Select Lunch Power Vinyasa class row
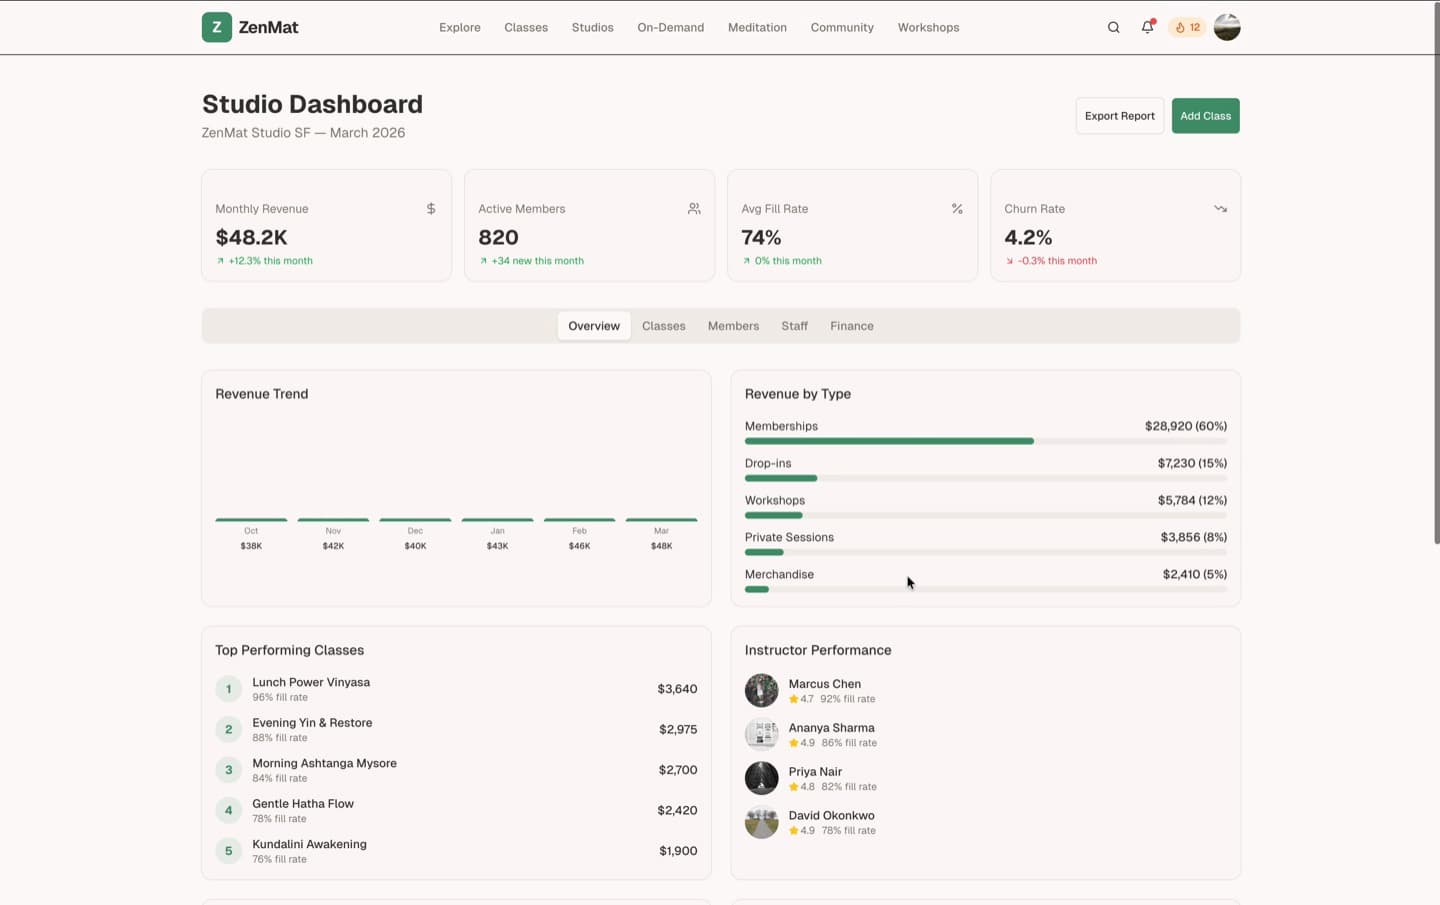 click(x=456, y=689)
